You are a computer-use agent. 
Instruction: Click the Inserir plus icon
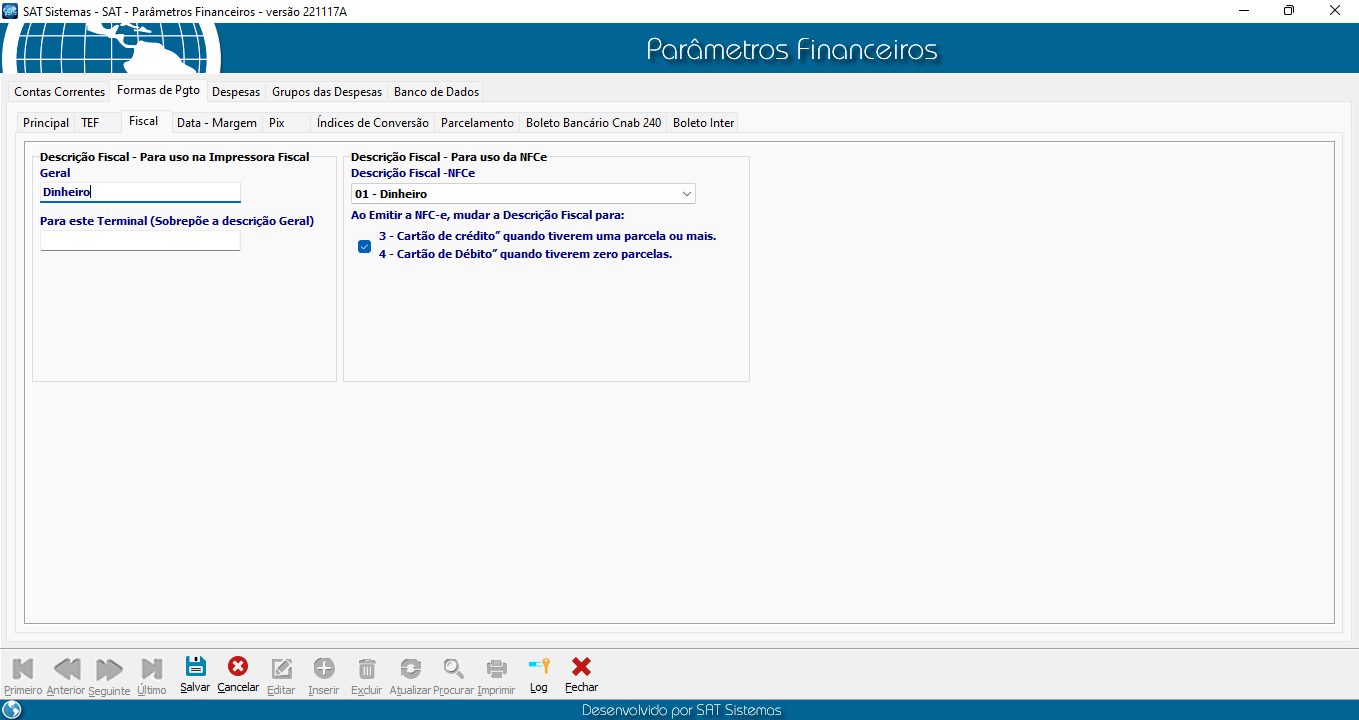(324, 668)
